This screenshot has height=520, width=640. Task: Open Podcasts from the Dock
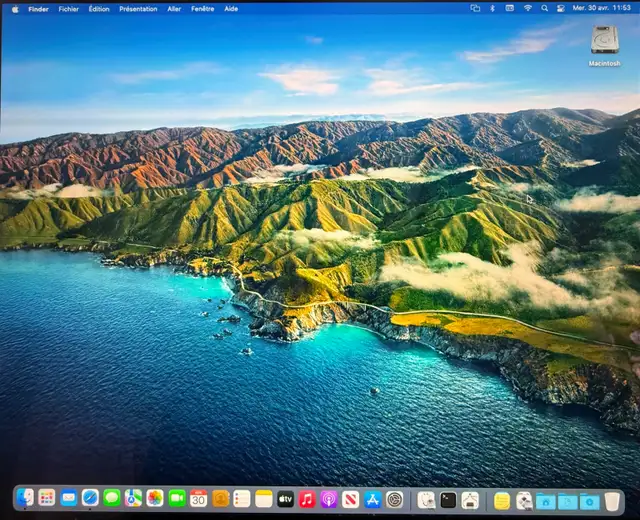pos(329,499)
